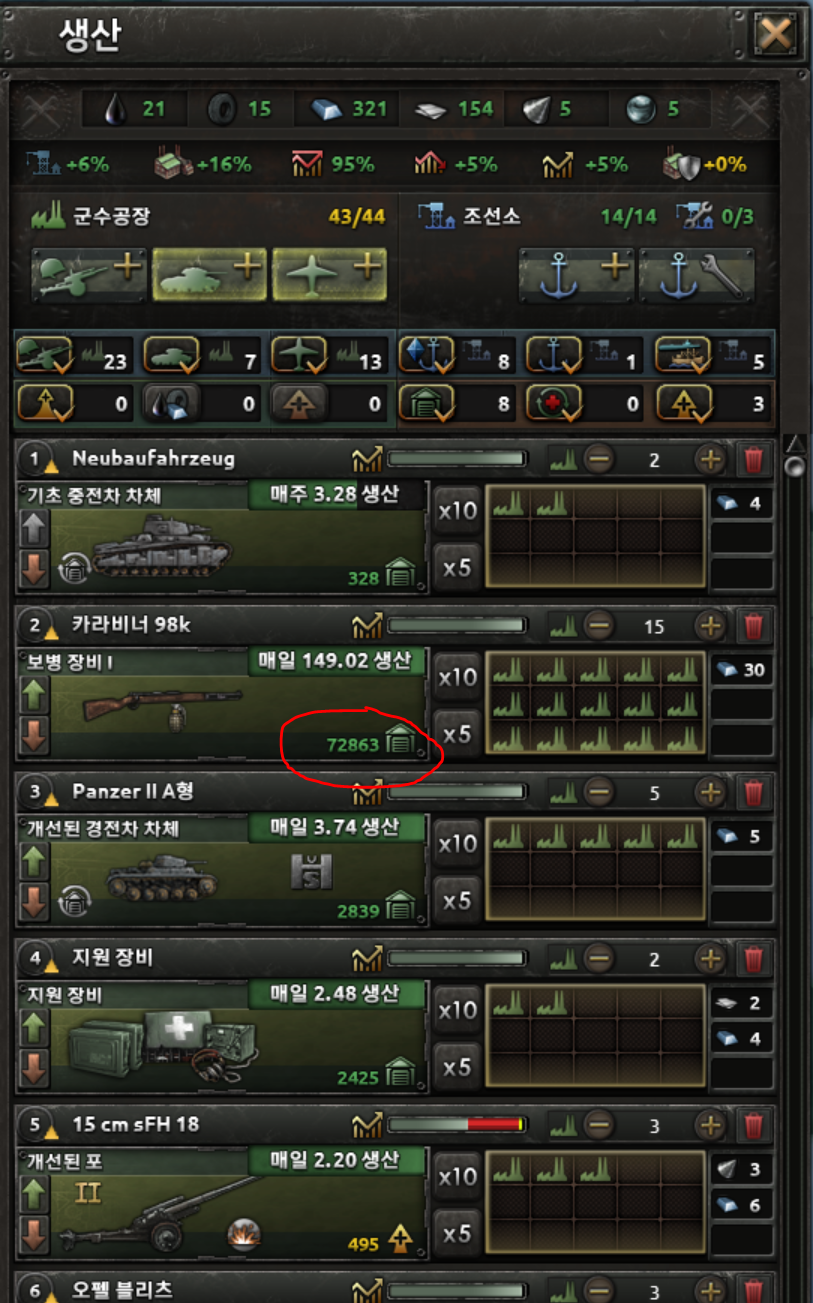Click x10 button for Neubaufahrzeug line
Image resolution: width=813 pixels, height=1303 pixels.
click(x=457, y=511)
